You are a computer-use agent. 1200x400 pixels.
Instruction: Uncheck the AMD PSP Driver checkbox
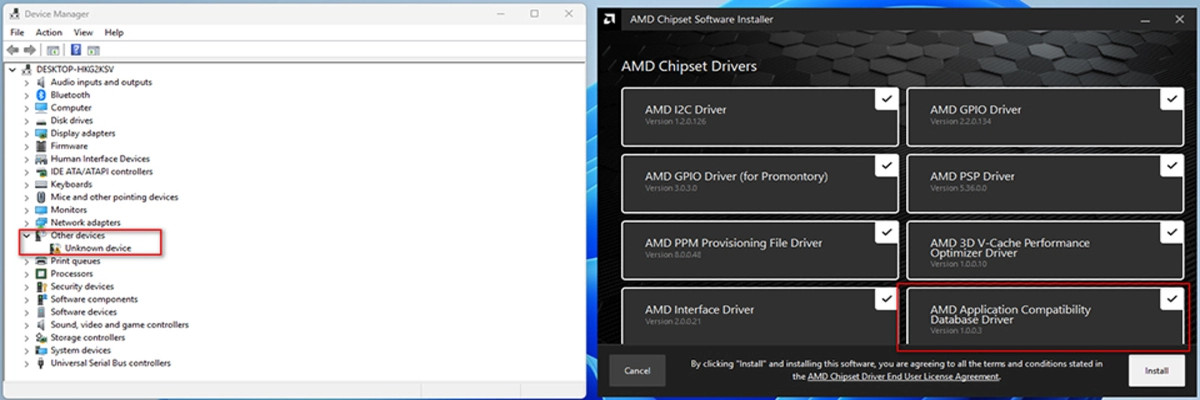[x=1172, y=165]
